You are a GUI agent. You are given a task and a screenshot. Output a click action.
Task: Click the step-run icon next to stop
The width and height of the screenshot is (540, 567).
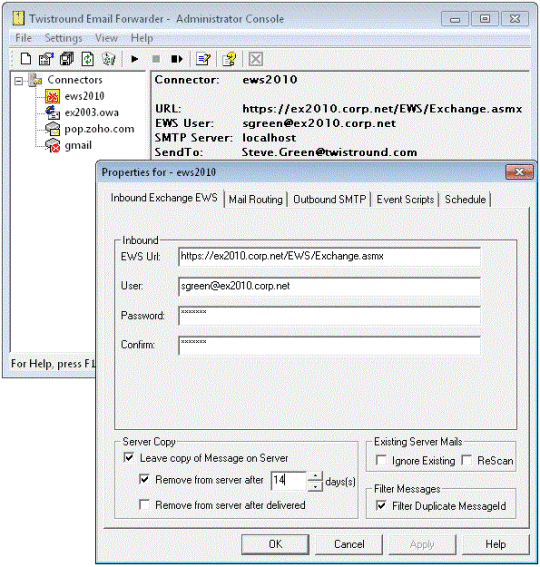pyautogui.click(x=177, y=59)
